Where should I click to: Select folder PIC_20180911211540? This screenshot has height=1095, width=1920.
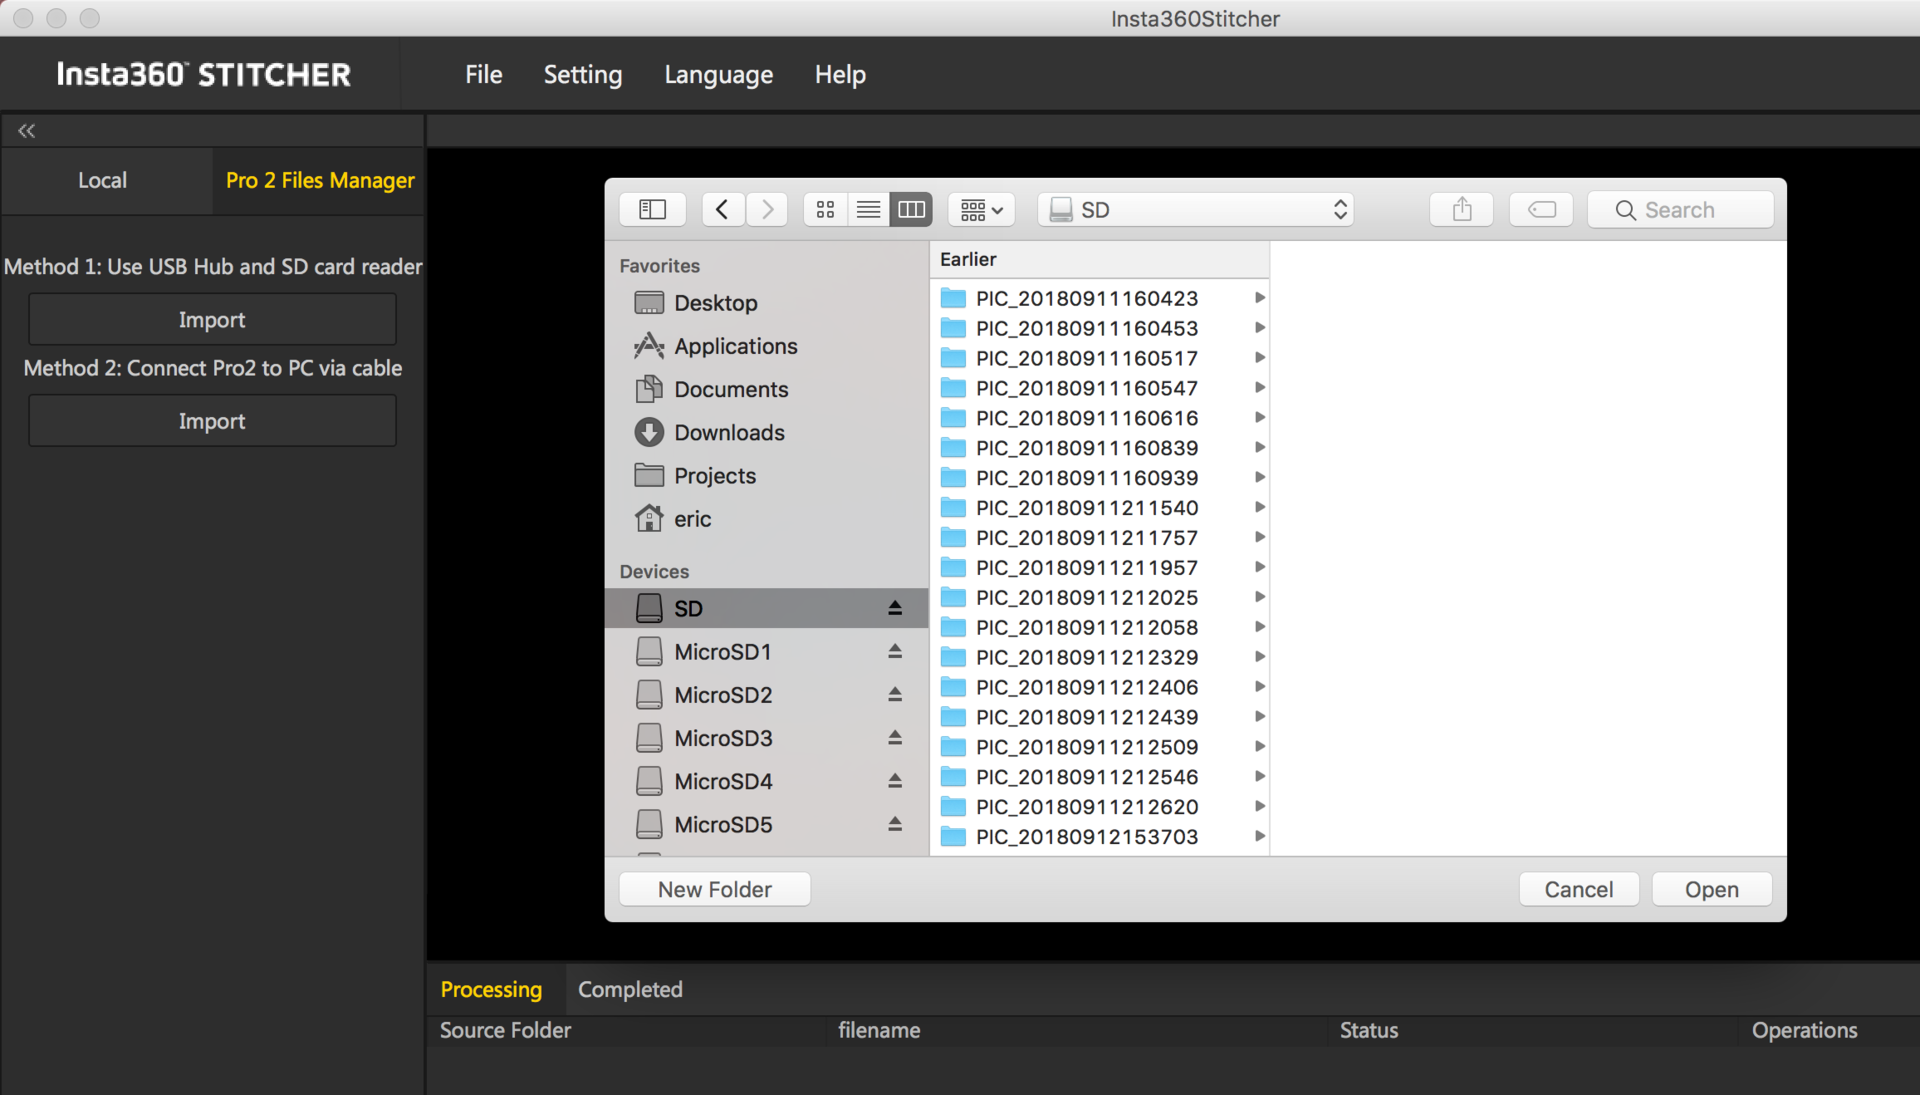click(x=1100, y=508)
